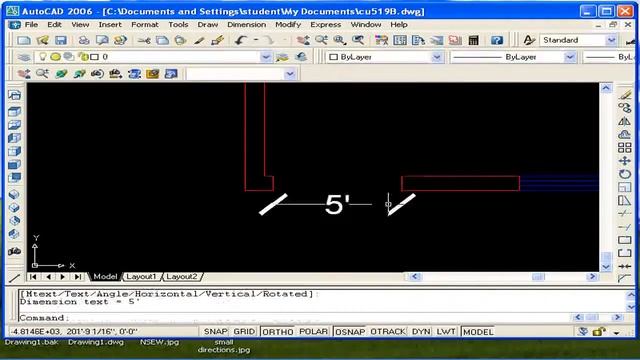Viewport: 640px width, 360px height.
Task: Toggle ORTHO mode in status bar
Action: pyautogui.click(x=278, y=331)
